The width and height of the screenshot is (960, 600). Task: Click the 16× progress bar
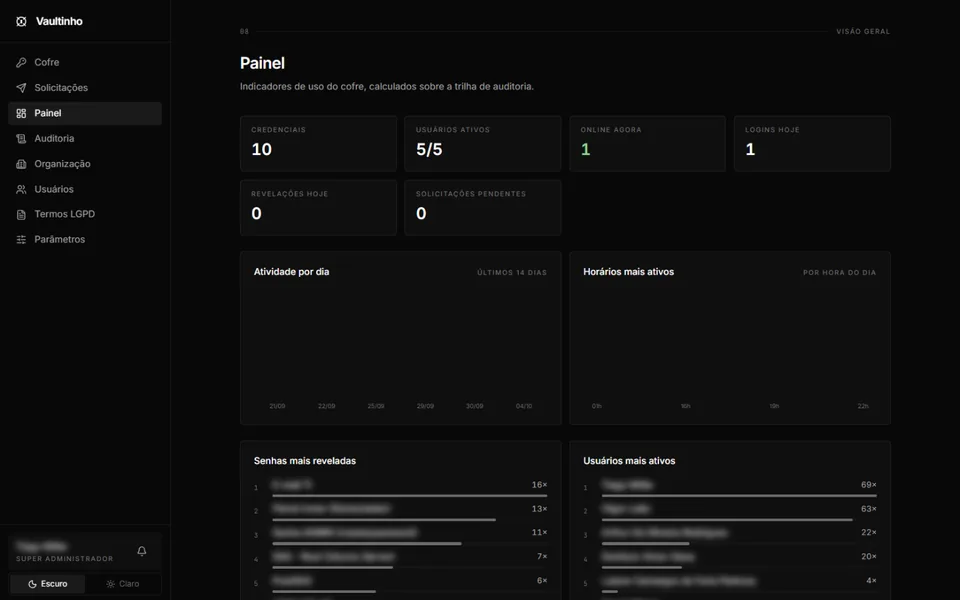(x=410, y=495)
